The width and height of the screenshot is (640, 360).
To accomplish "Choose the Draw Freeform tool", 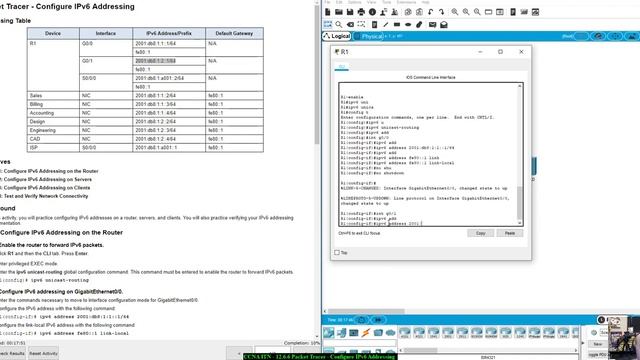I will pyautogui.click(x=419, y=24).
